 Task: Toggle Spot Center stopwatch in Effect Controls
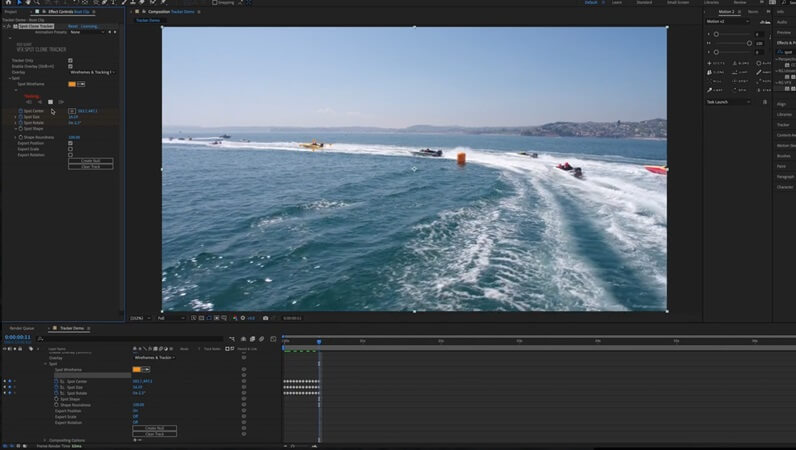(x=21, y=111)
